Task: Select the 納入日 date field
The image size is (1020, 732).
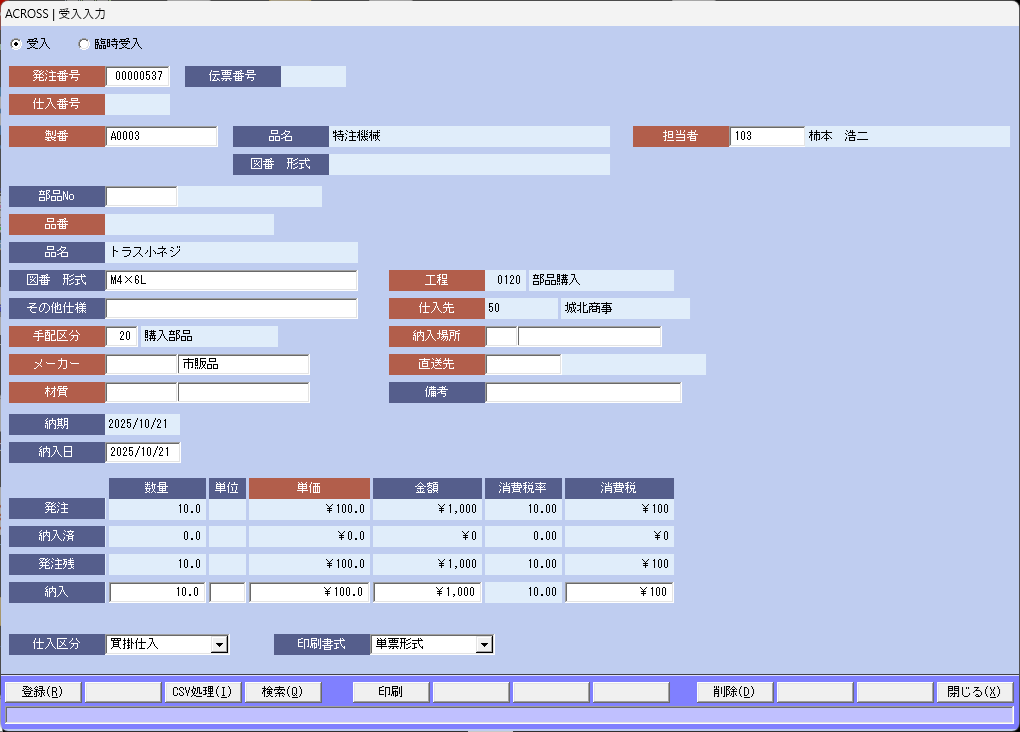Action: tap(144, 453)
